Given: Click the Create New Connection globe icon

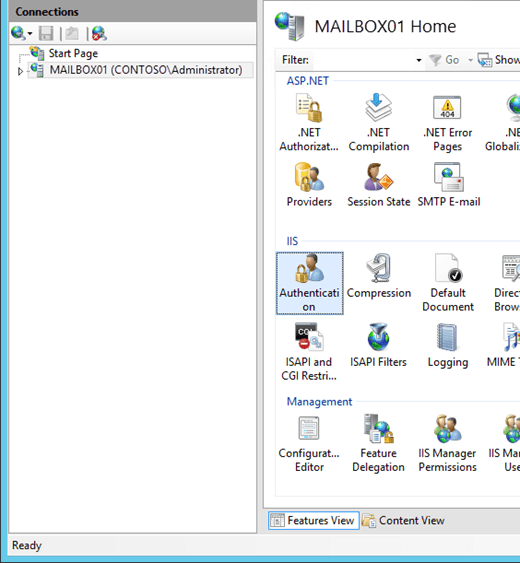Looking at the screenshot, I should pyautogui.click(x=18, y=33).
